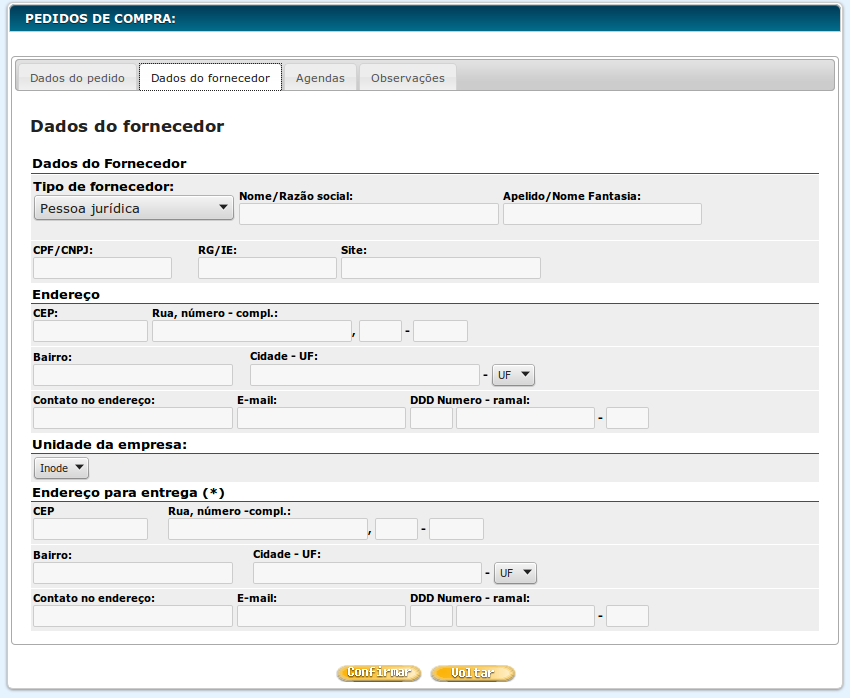
Task: Select the Dados do fornecedor tab
Action: pos(210,78)
